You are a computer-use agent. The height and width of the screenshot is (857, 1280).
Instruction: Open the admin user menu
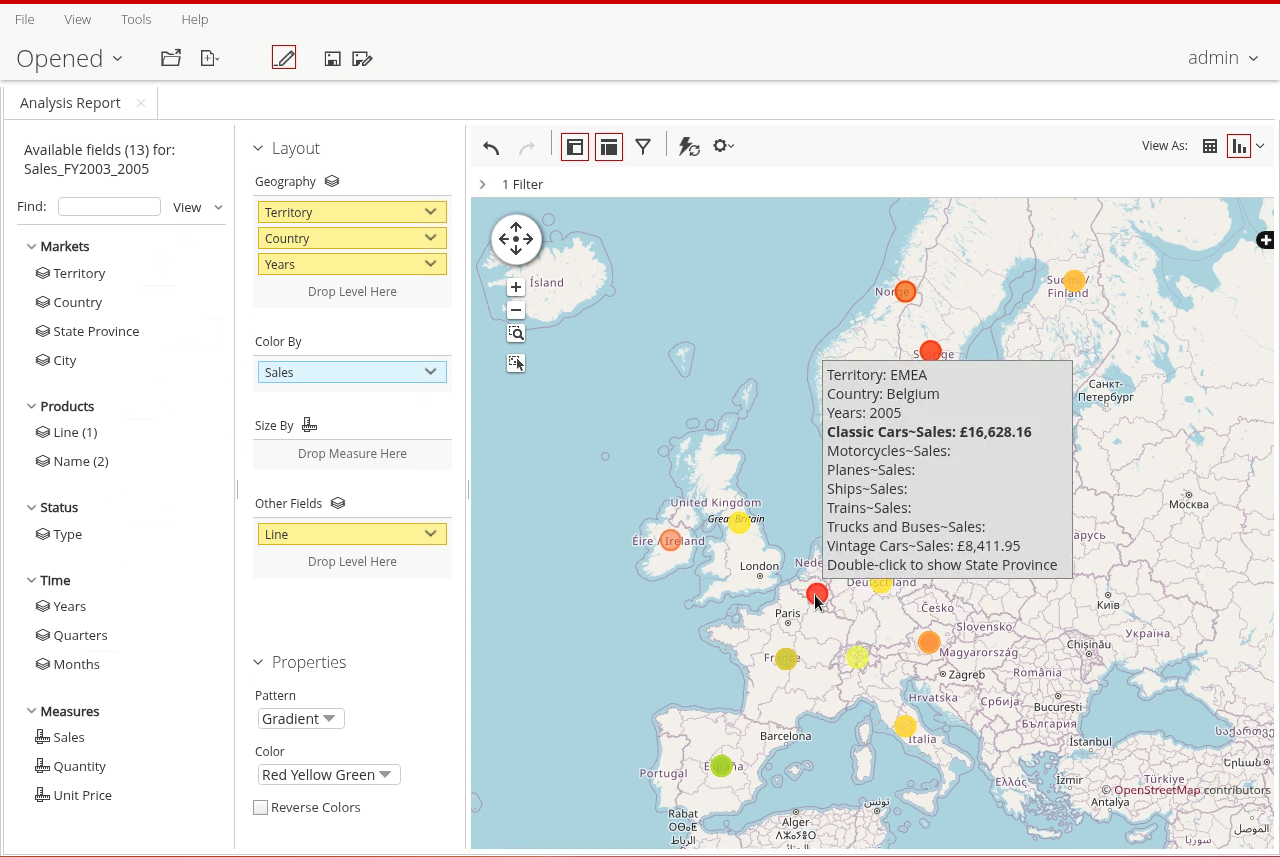tap(1222, 58)
